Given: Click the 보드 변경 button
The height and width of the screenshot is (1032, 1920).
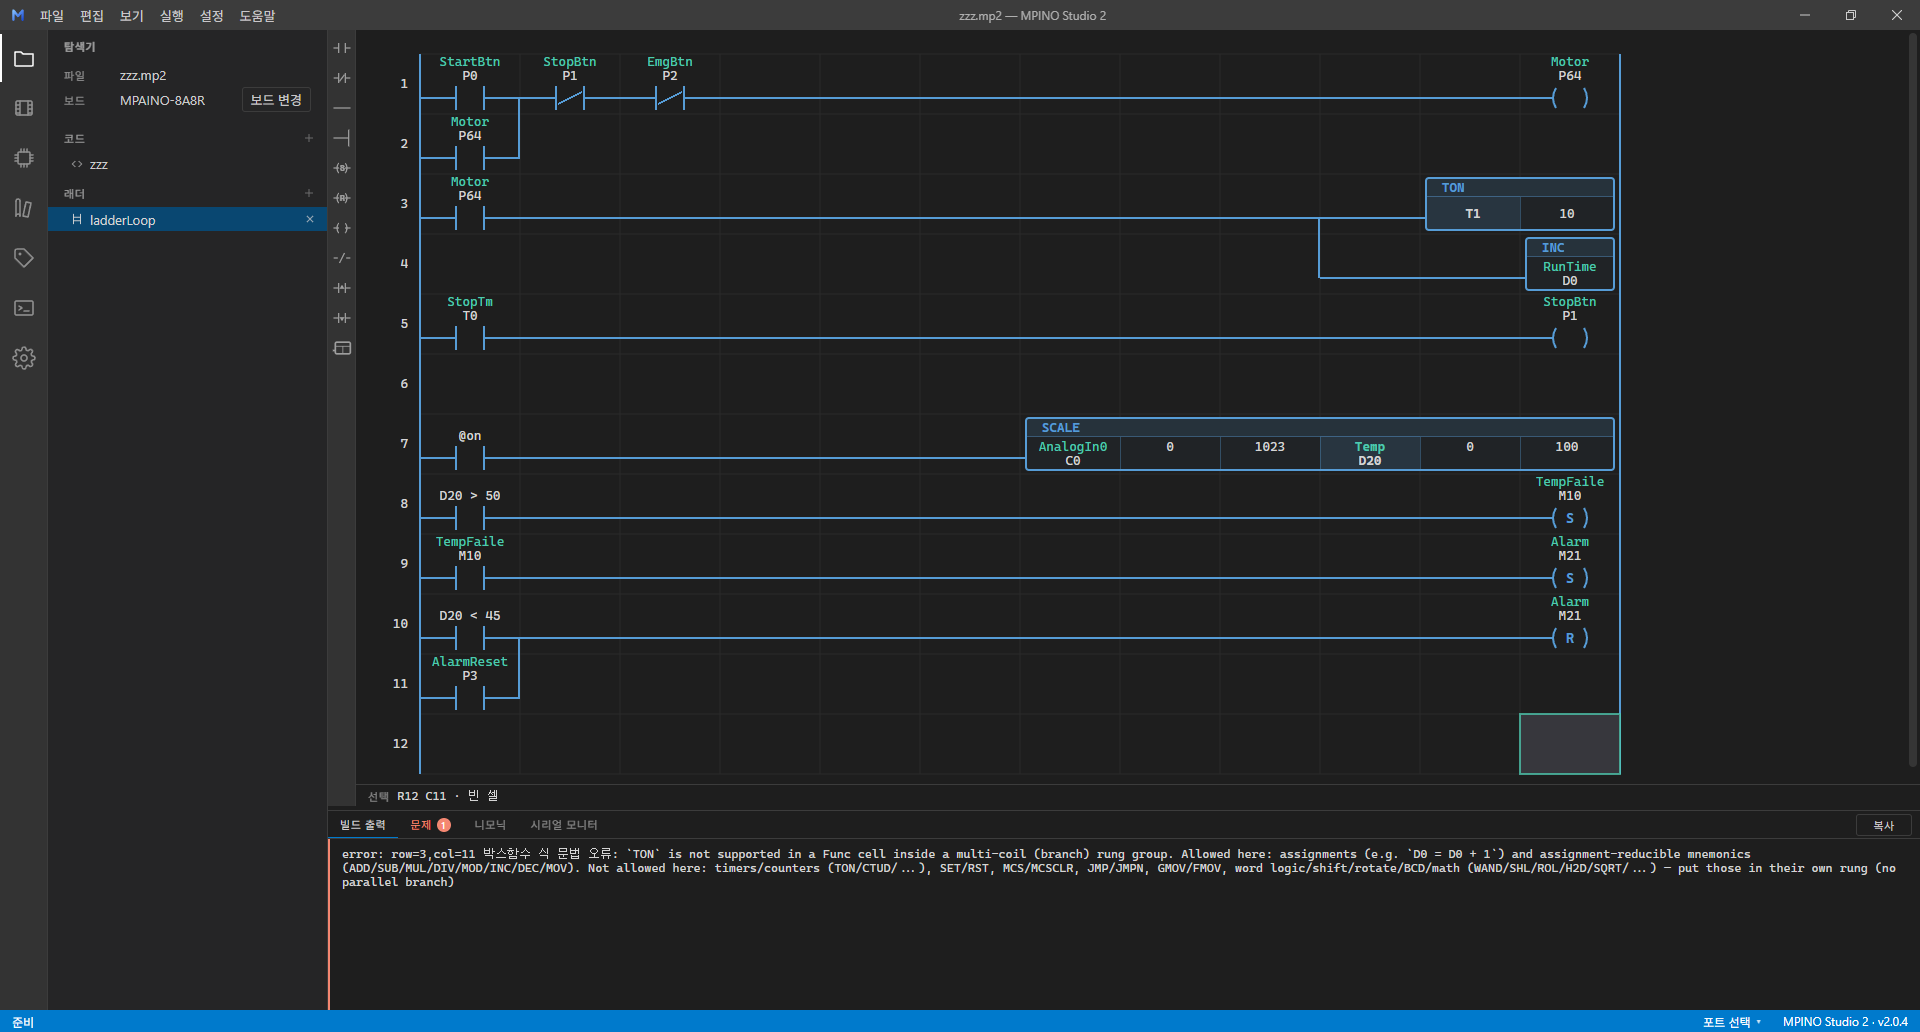Looking at the screenshot, I should (276, 100).
